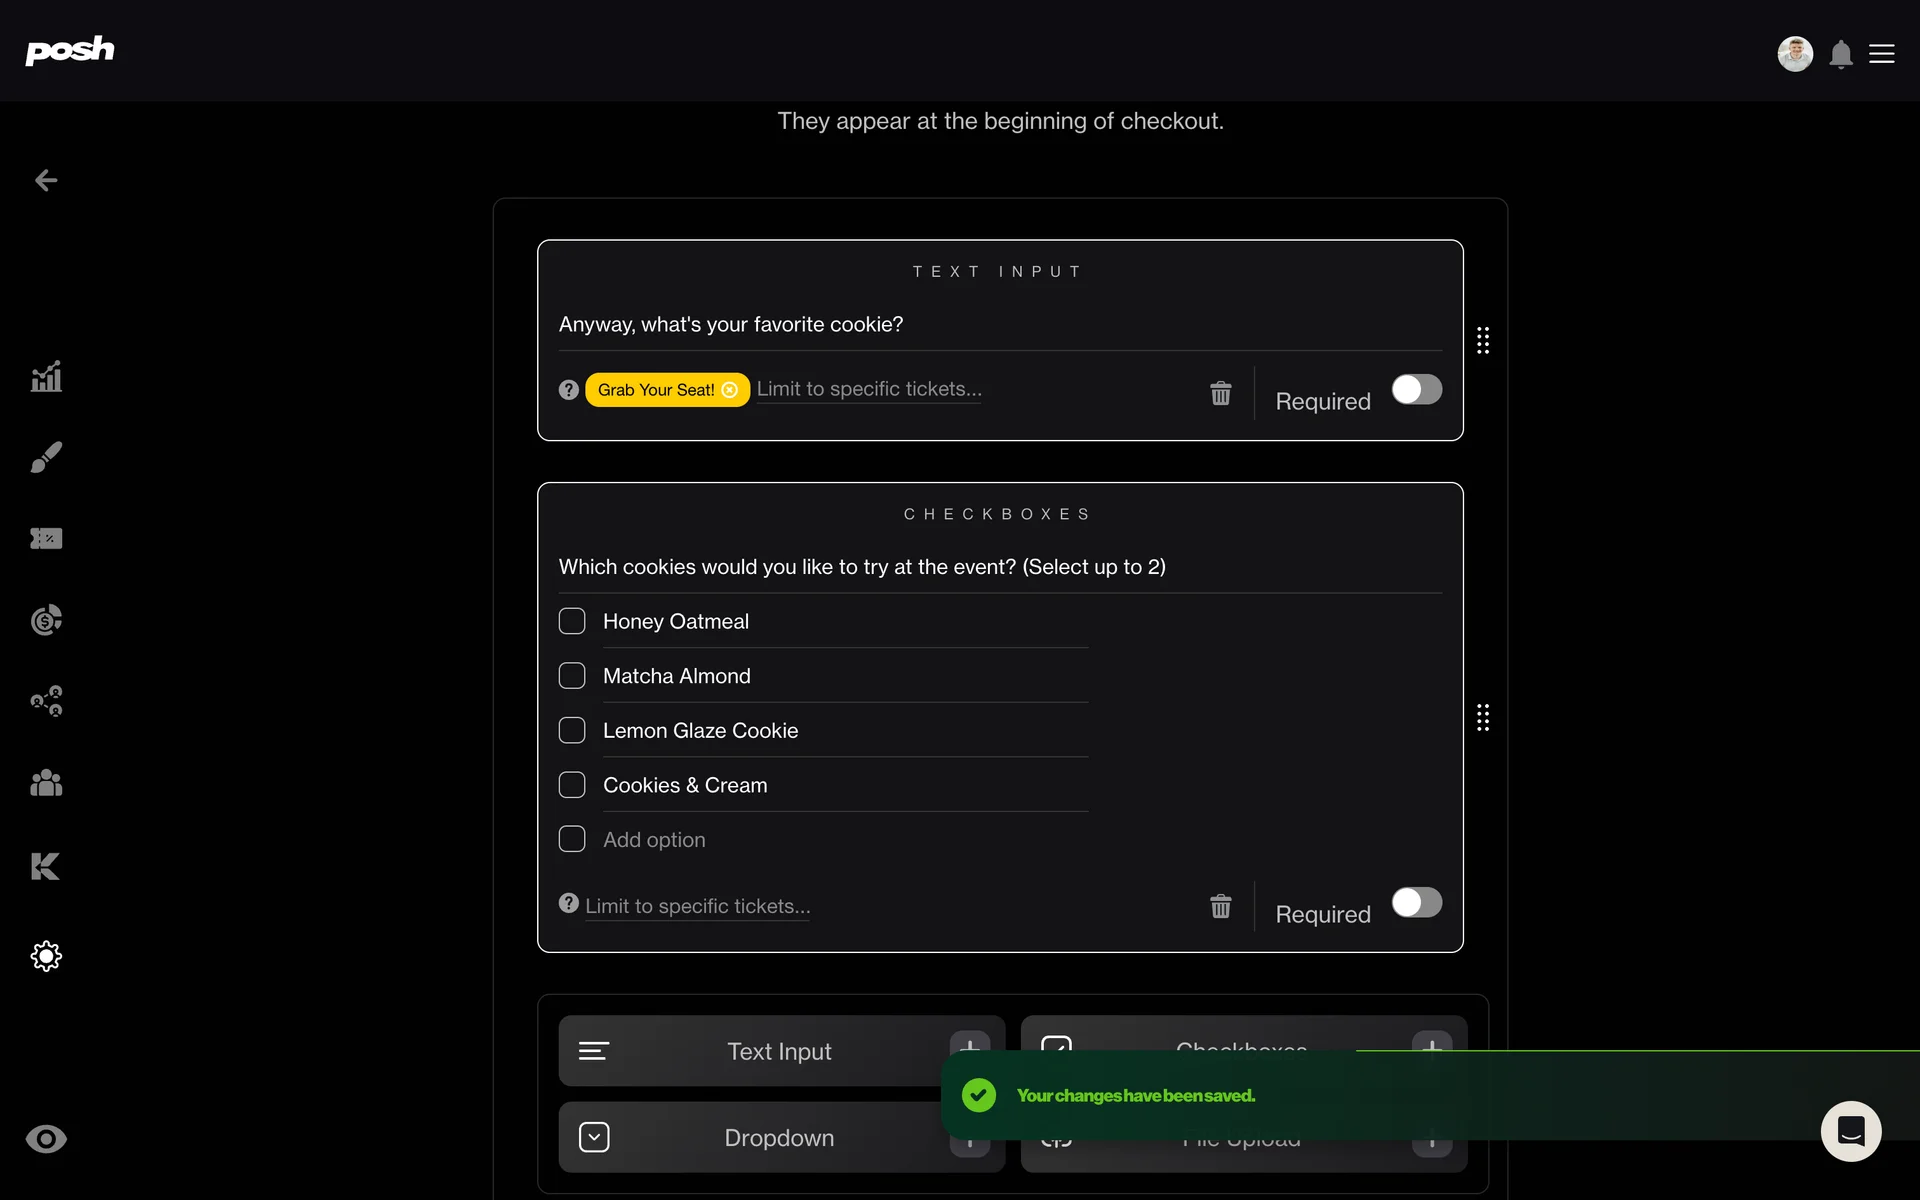Open the hamburger menu at the top right

coord(1882,54)
